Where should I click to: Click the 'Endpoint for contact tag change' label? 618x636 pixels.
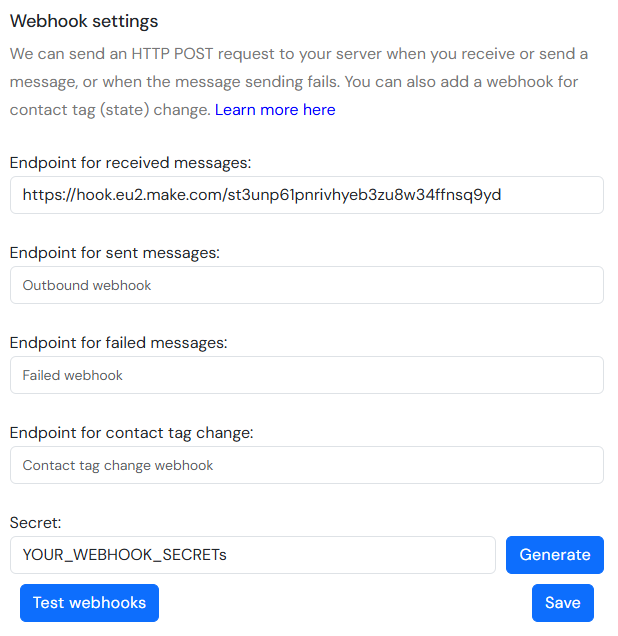tap(131, 433)
